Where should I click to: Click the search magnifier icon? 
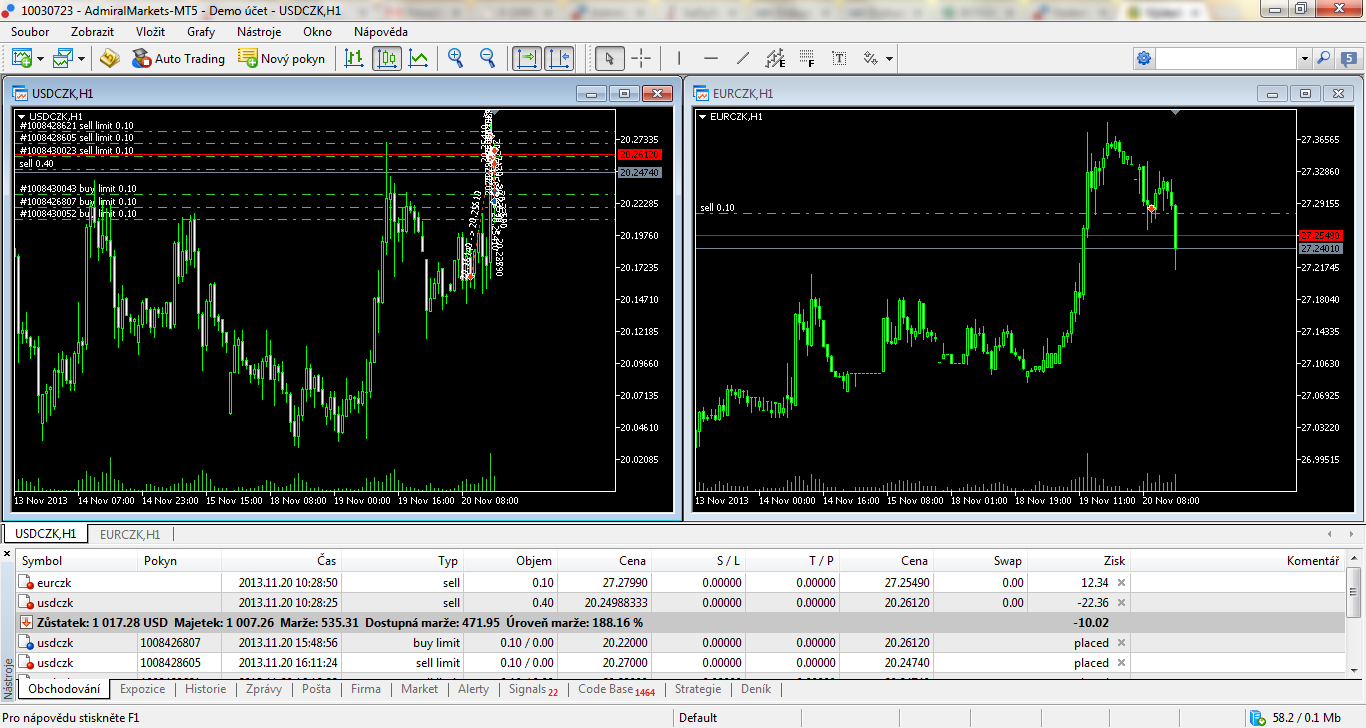click(x=1323, y=59)
